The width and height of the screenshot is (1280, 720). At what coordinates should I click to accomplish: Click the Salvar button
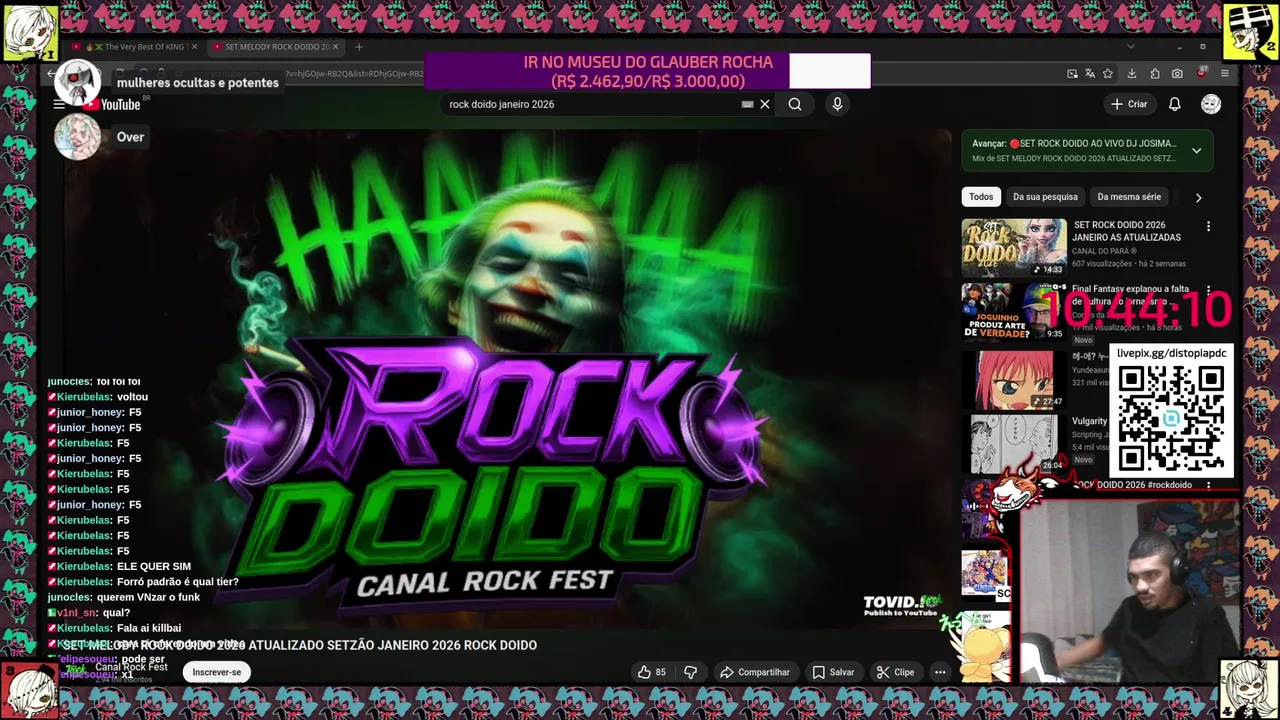tap(833, 672)
